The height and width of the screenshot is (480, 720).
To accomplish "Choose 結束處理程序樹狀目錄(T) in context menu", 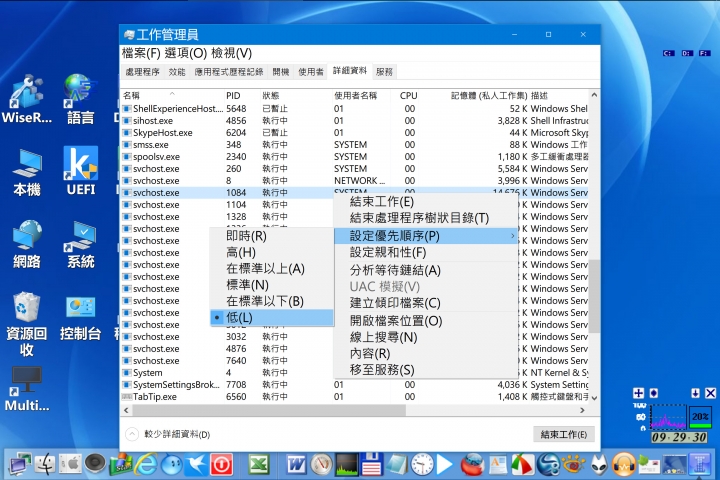I will pyautogui.click(x=426, y=218).
